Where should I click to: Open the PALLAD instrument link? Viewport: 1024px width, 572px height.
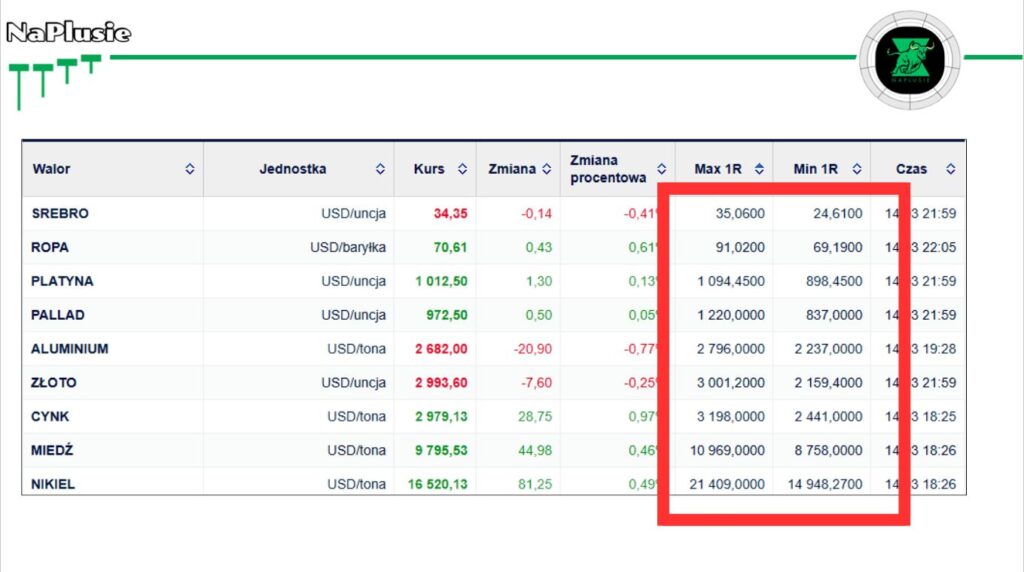pyautogui.click(x=57, y=315)
